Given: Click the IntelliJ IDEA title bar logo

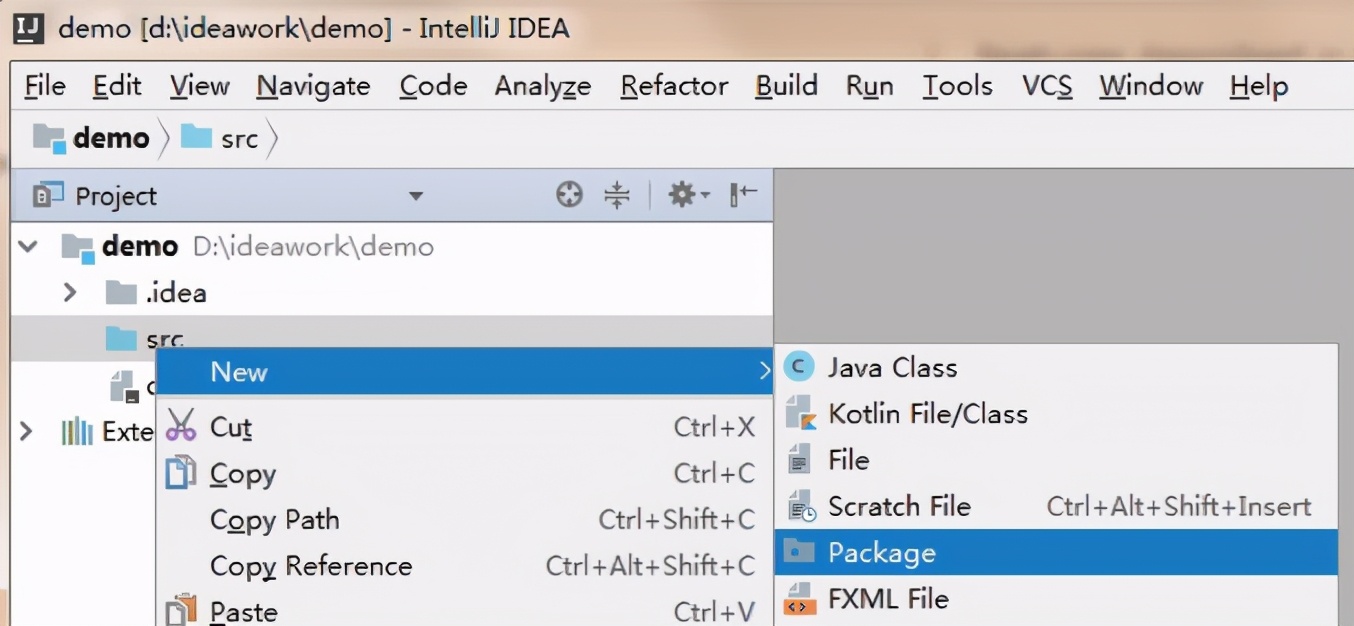Looking at the screenshot, I should (29, 28).
